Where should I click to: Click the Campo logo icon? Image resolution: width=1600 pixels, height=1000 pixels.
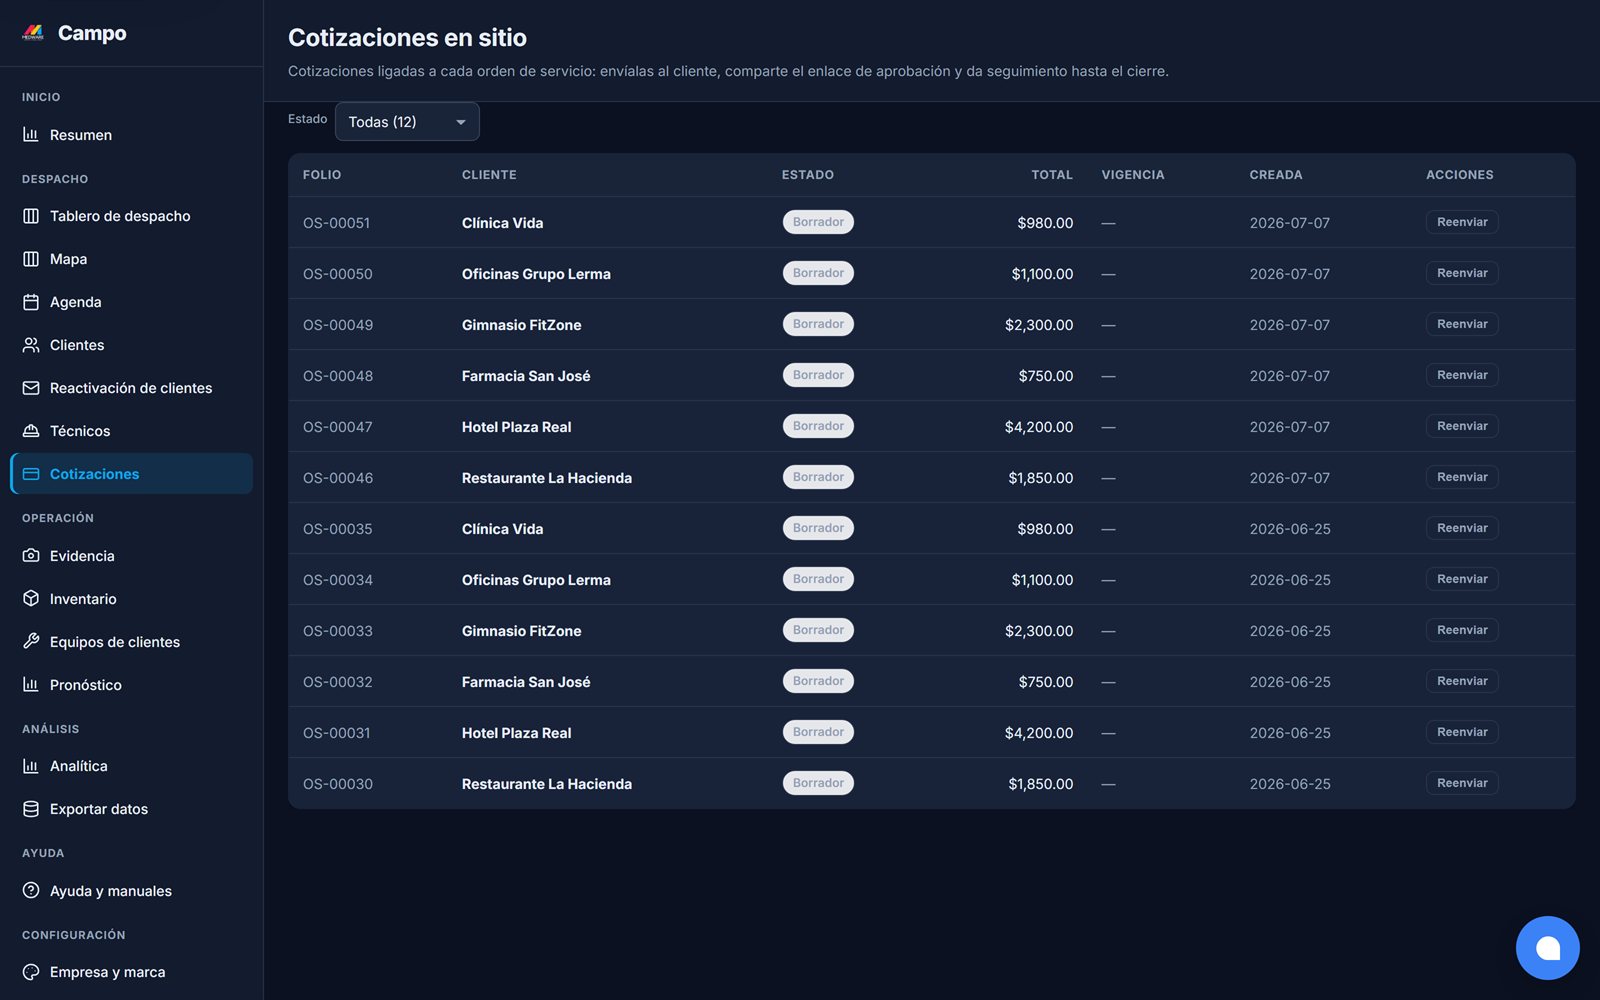coord(33,33)
